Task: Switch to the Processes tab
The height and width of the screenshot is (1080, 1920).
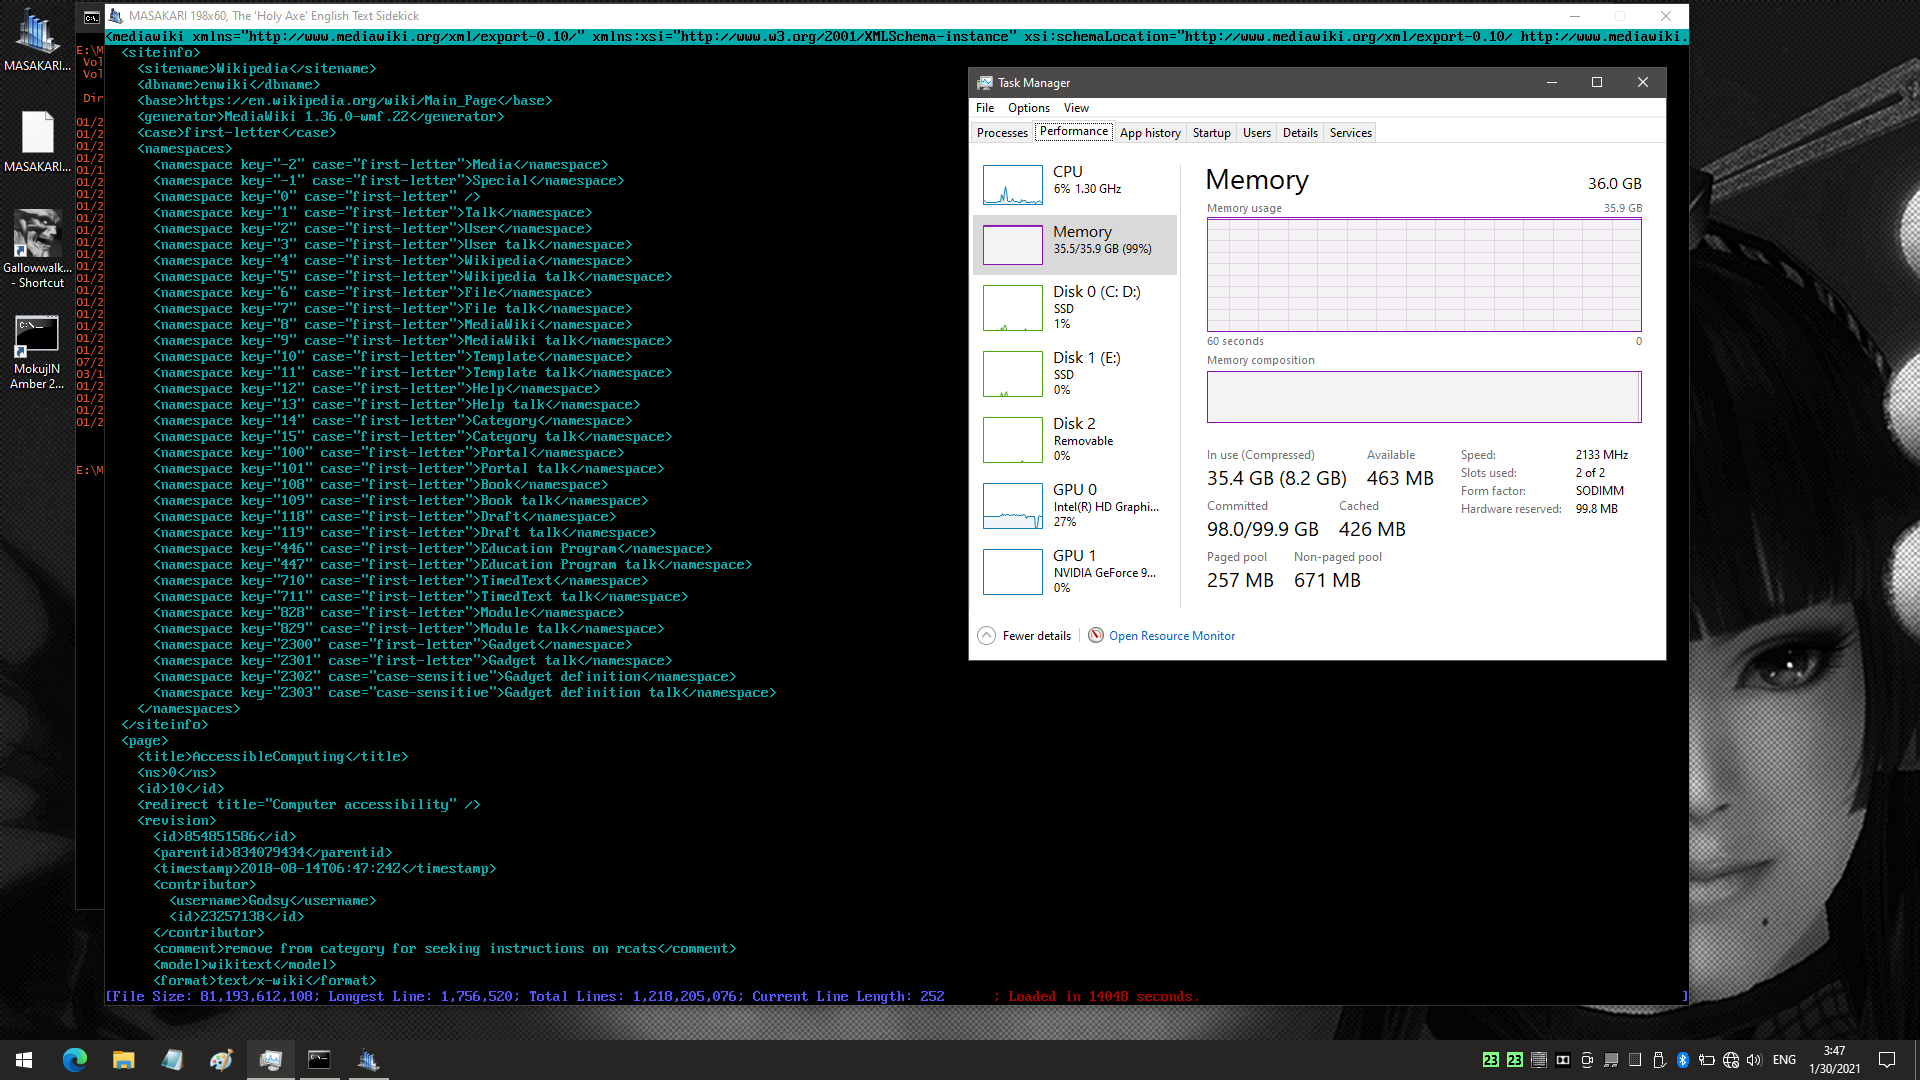Action: (1002, 133)
